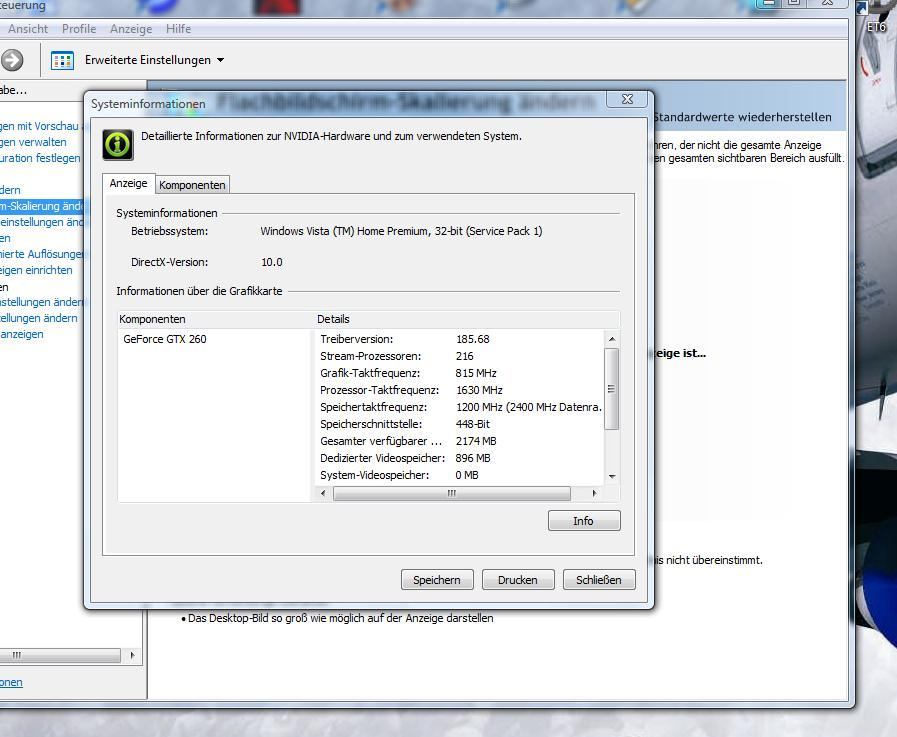Click the sidebar horizontal scrollbar thumb
897x737 pixels.
60,655
